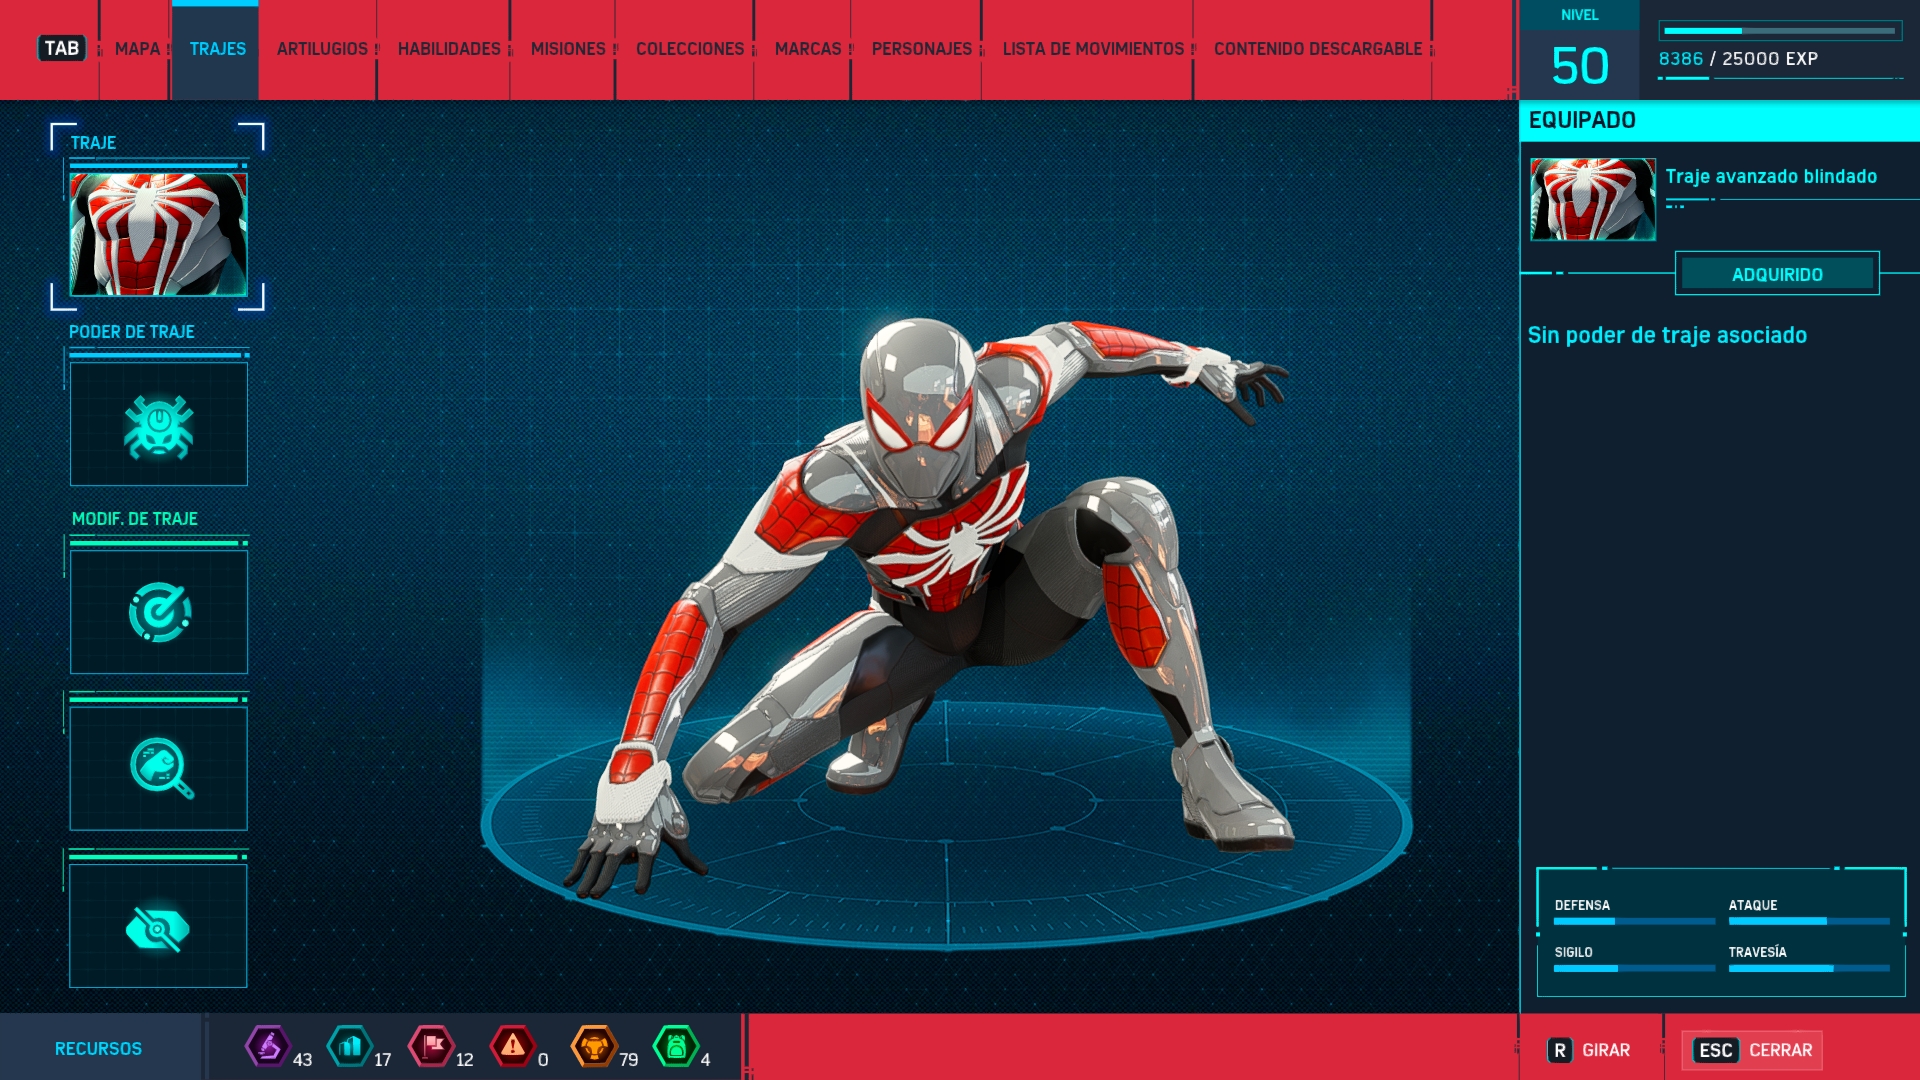Click the level 50 indicator
This screenshot has height=1080, width=1920.
tap(1580, 66)
